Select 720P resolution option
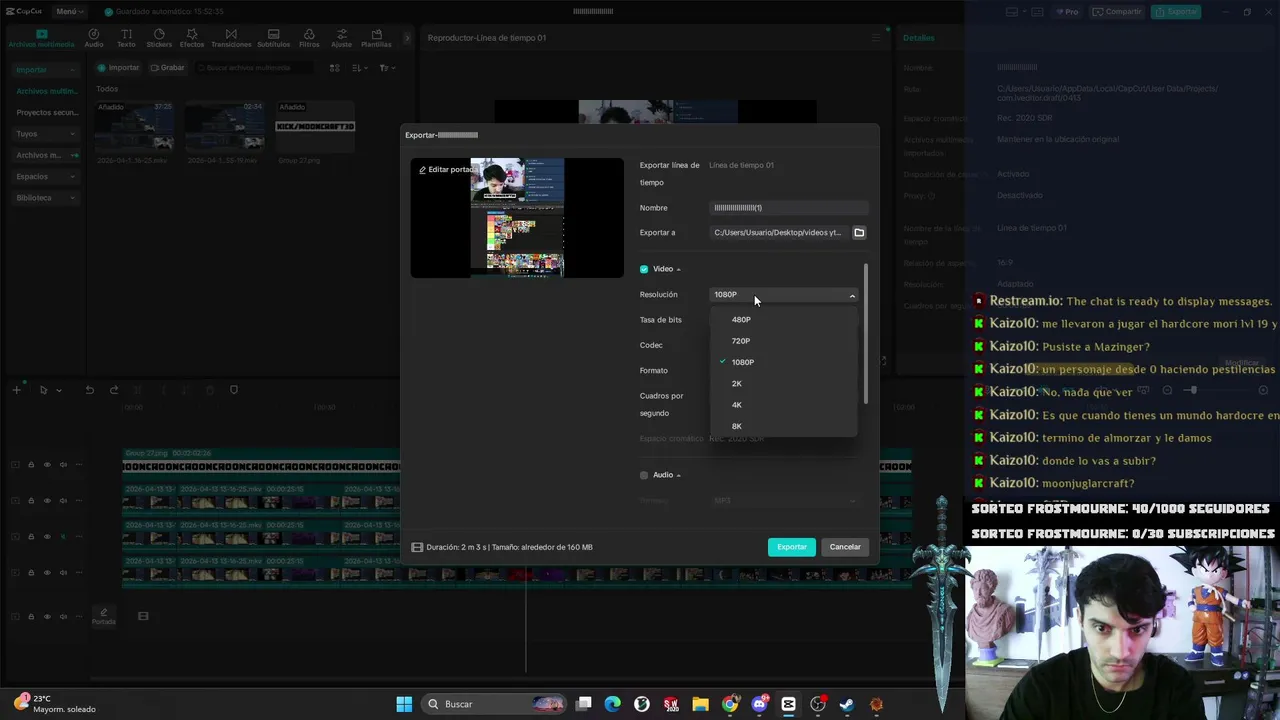The width and height of the screenshot is (1280, 720). click(783, 341)
